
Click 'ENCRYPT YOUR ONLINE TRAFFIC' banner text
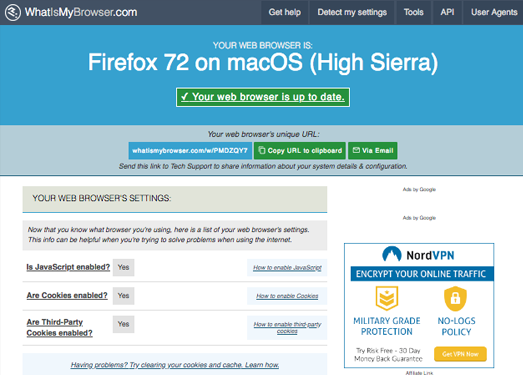pyautogui.click(x=421, y=274)
